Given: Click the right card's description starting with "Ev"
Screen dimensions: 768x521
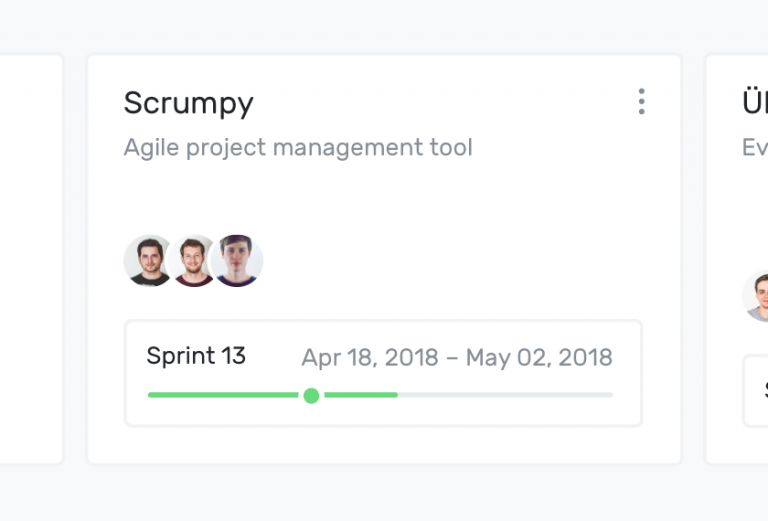Looking at the screenshot, I should point(755,147).
